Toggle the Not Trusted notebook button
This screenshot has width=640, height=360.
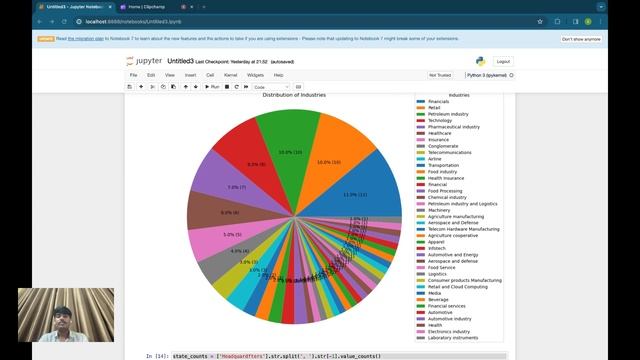440,75
